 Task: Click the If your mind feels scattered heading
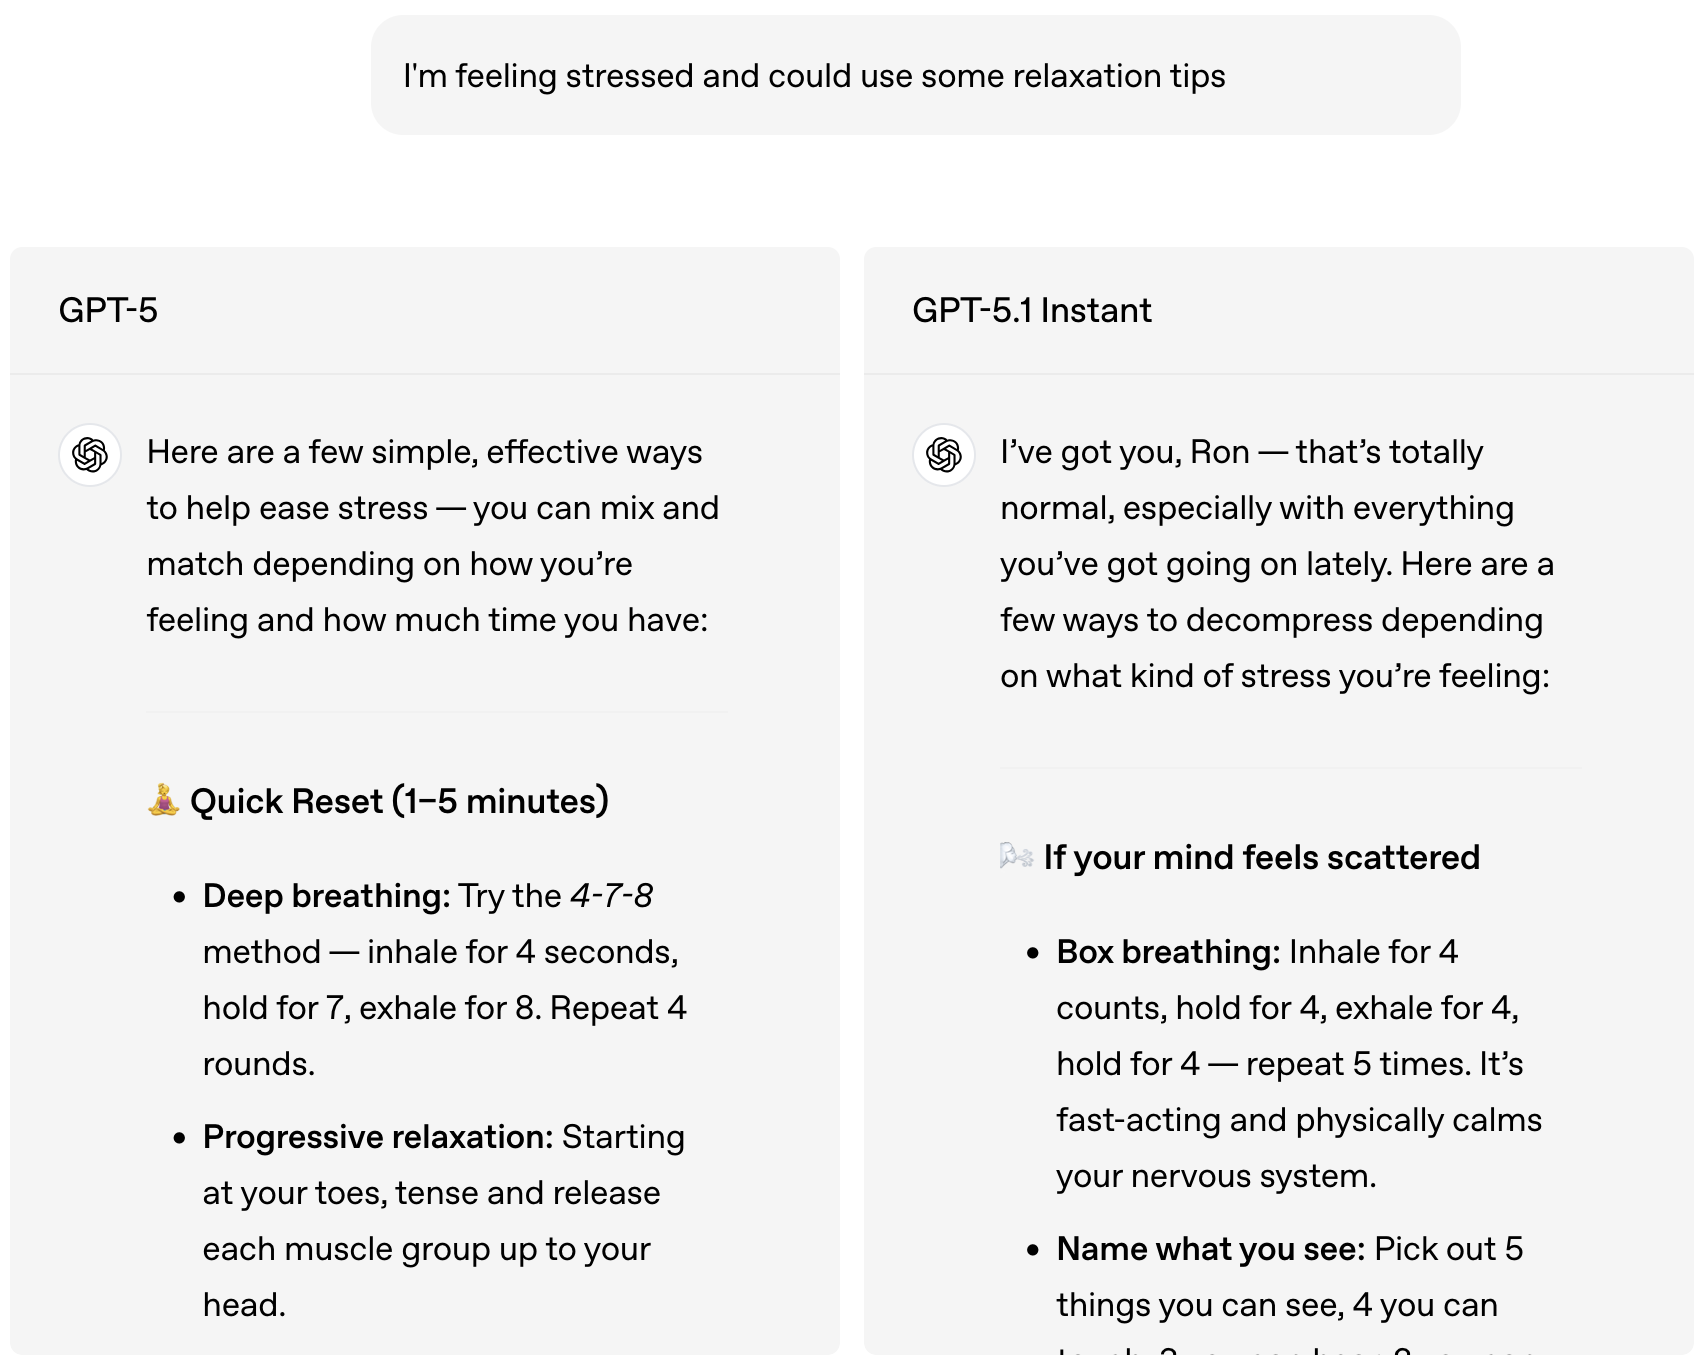(x=1260, y=857)
